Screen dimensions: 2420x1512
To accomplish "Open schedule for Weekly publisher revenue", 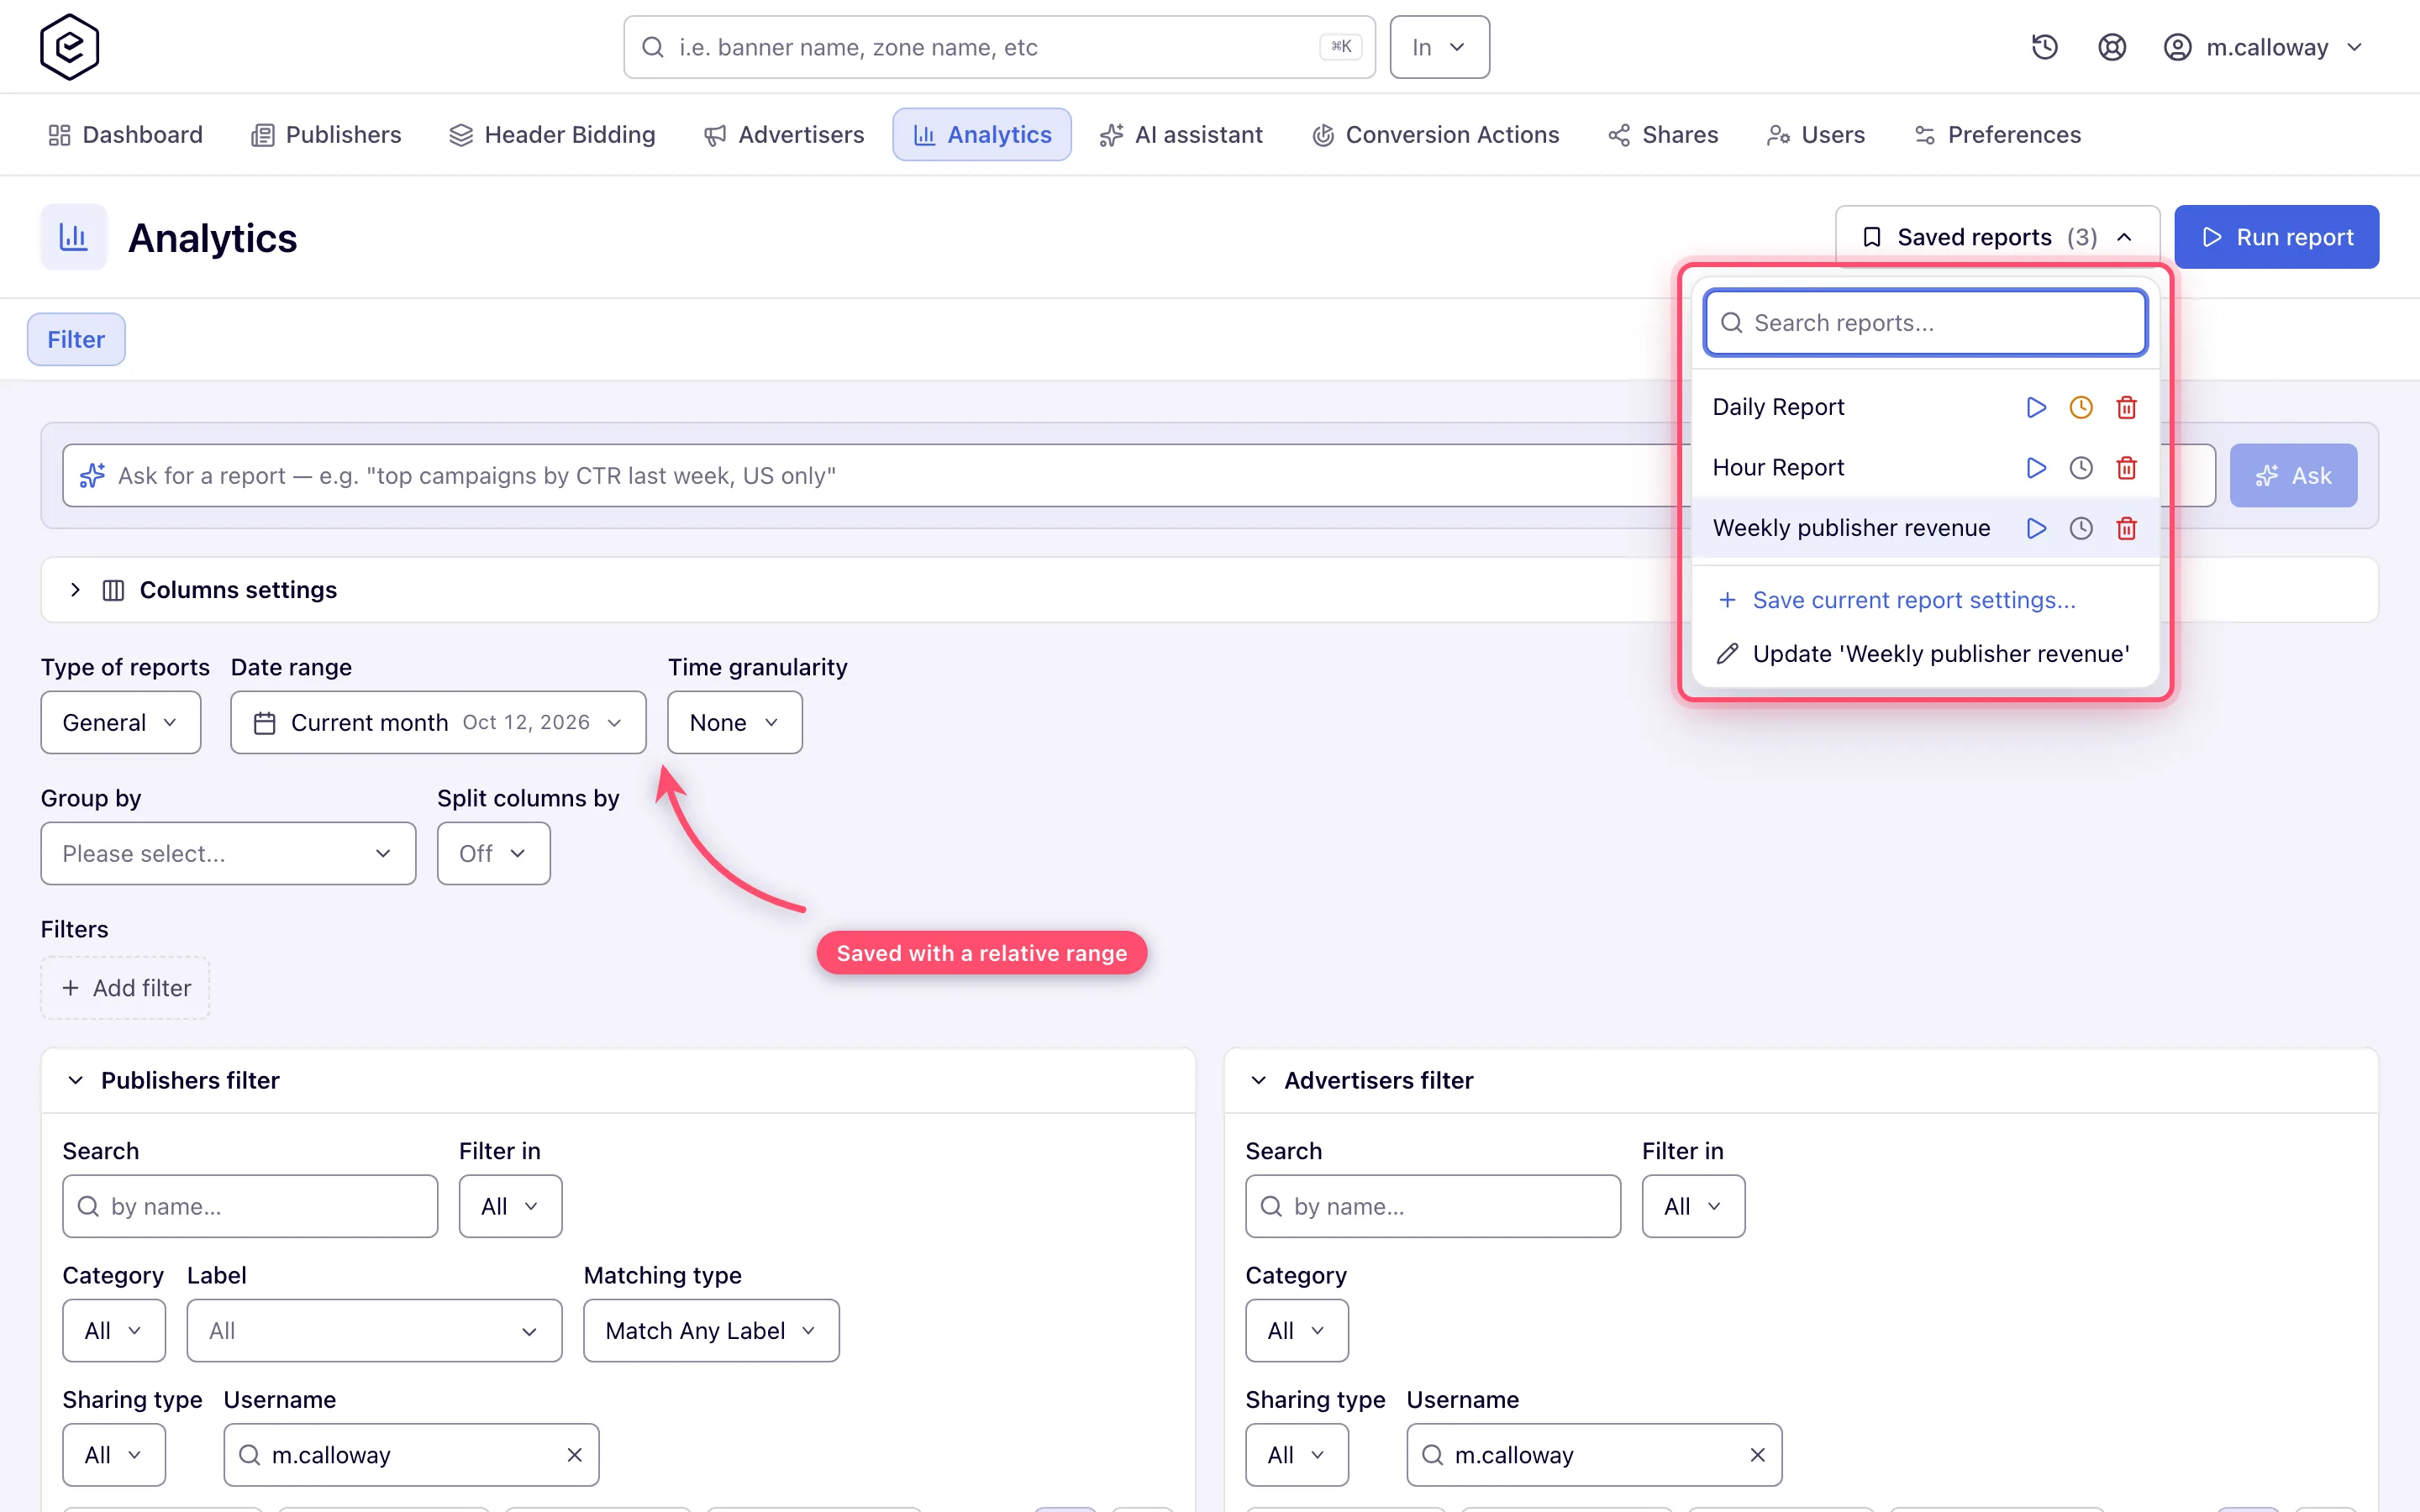I will (2080, 528).
